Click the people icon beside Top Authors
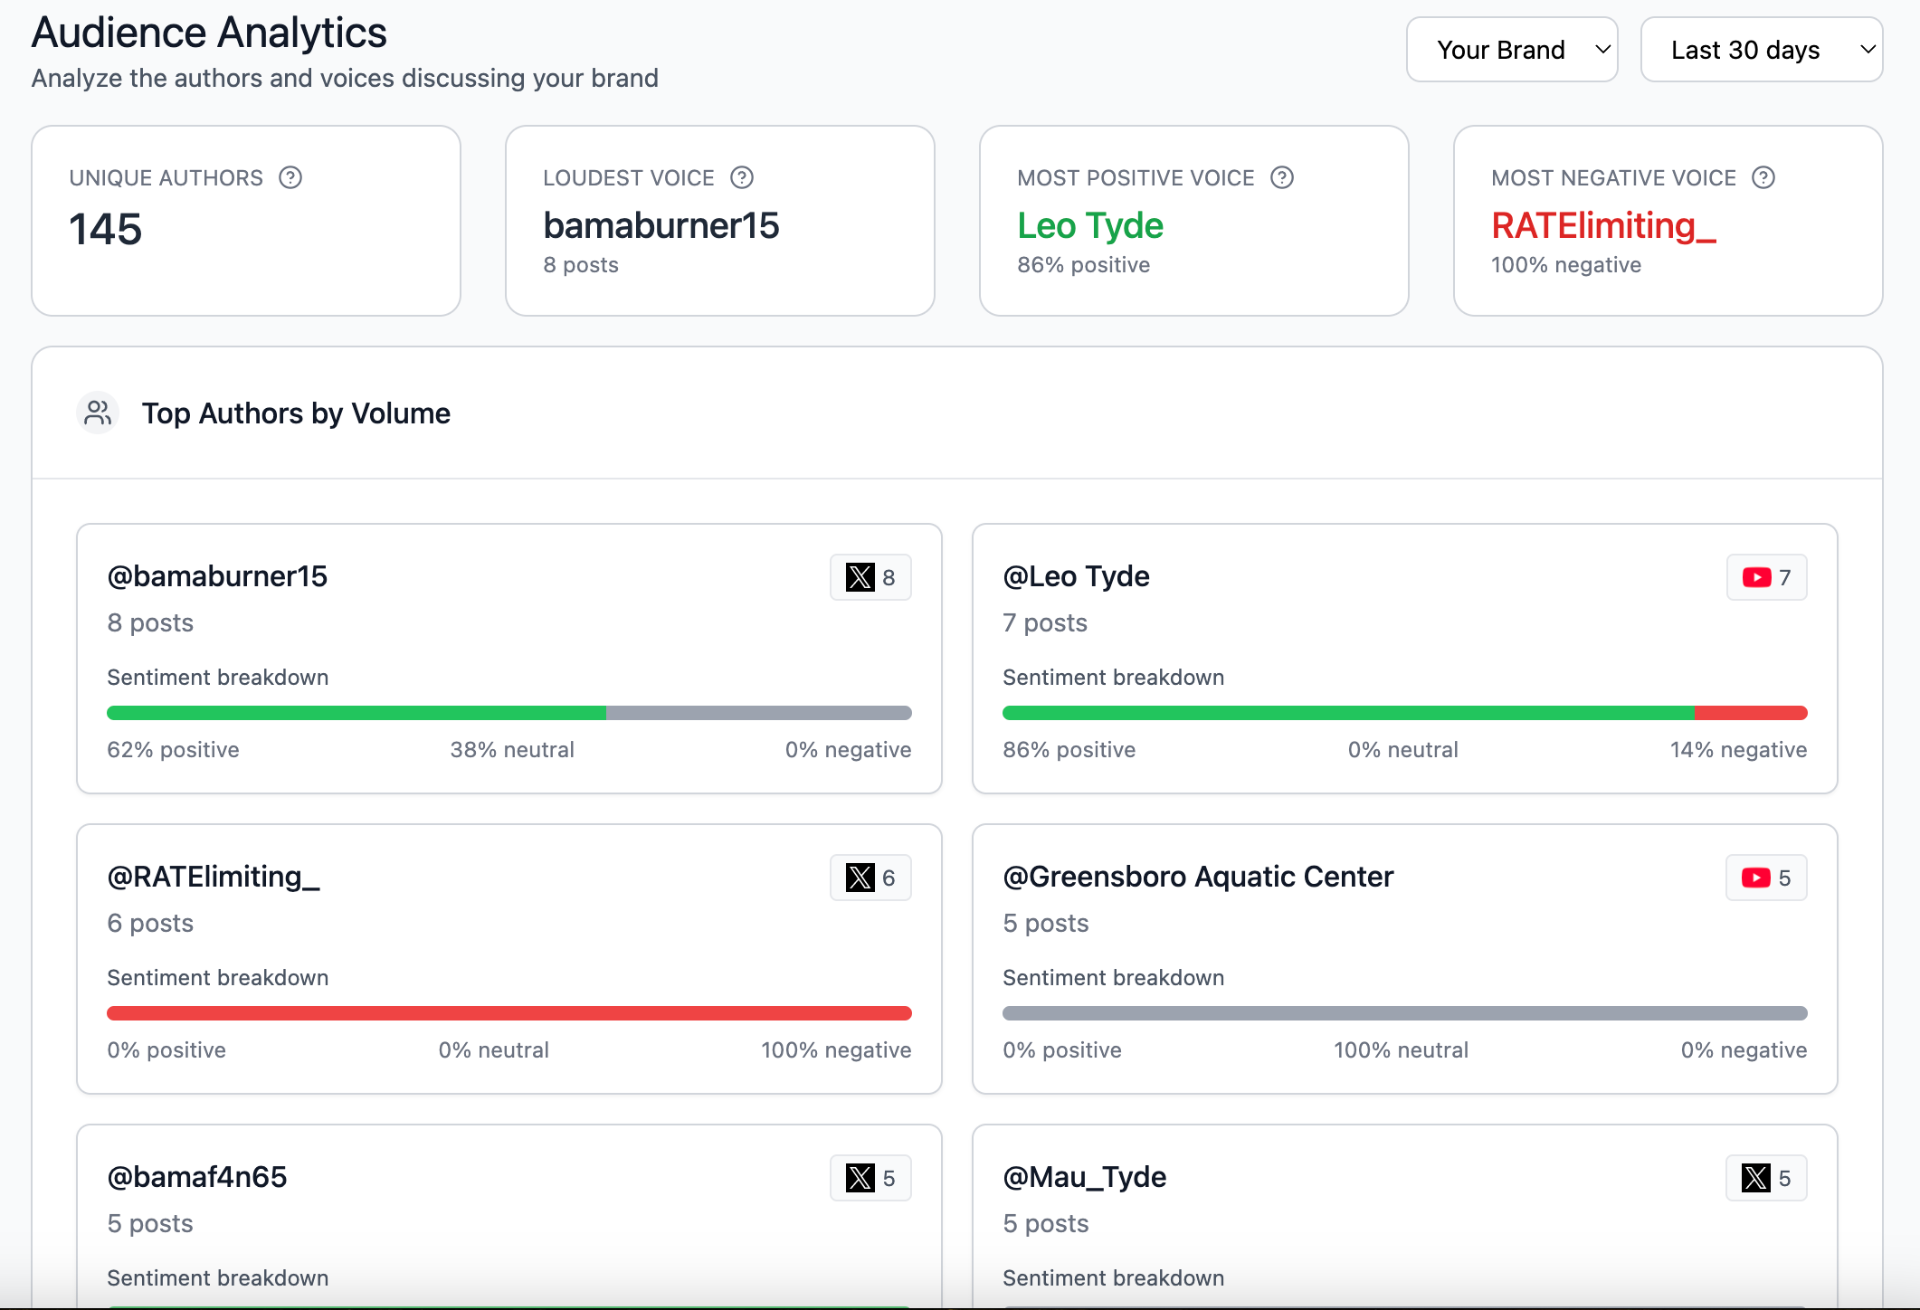The image size is (1920, 1310). 98,413
